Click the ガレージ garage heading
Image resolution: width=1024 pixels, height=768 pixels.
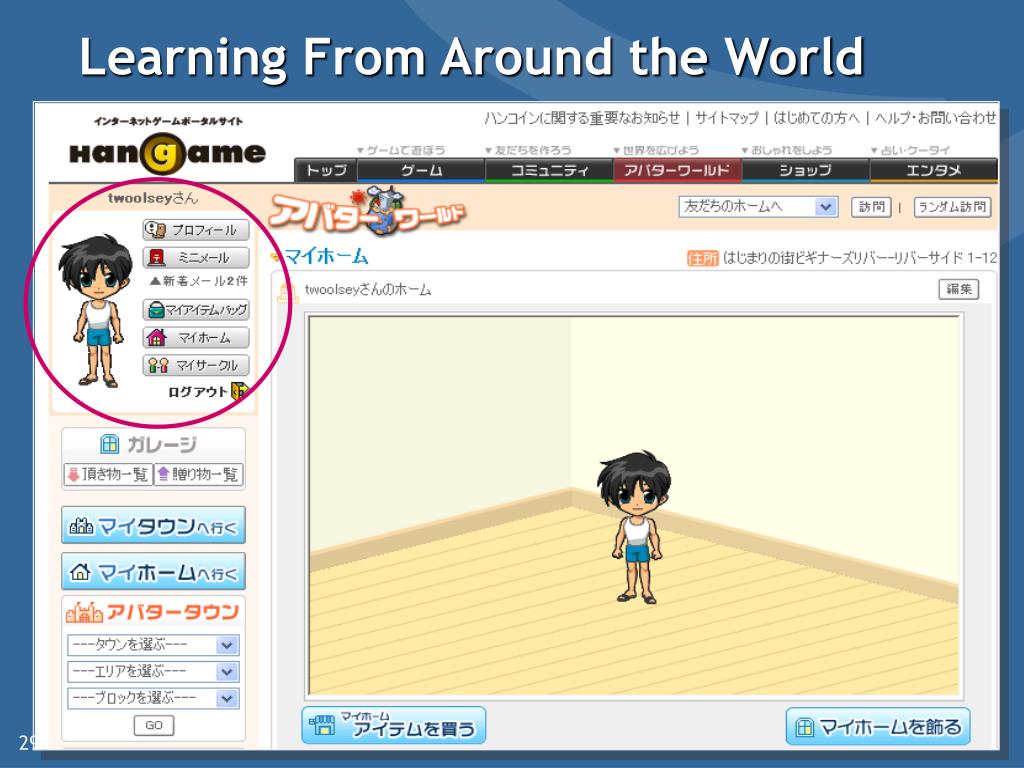pos(149,445)
